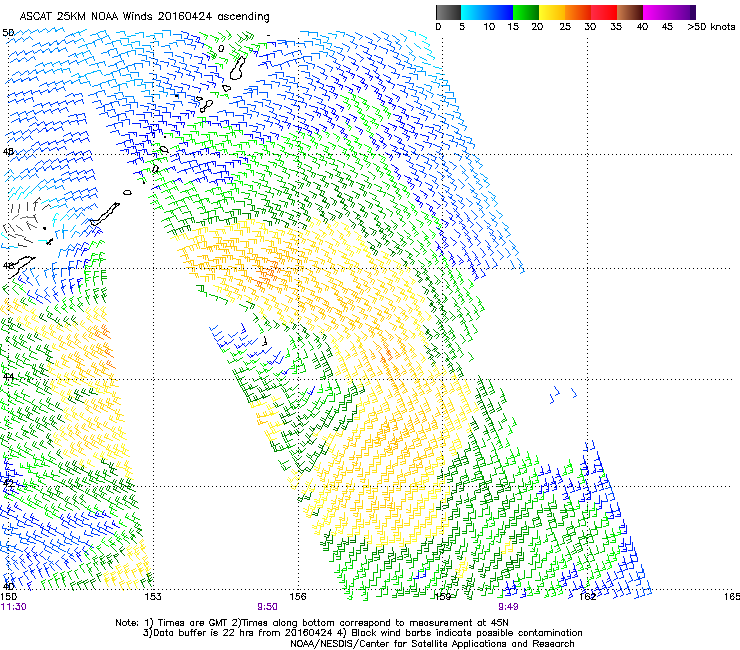Click the '45' label under the wind scale

point(667,27)
